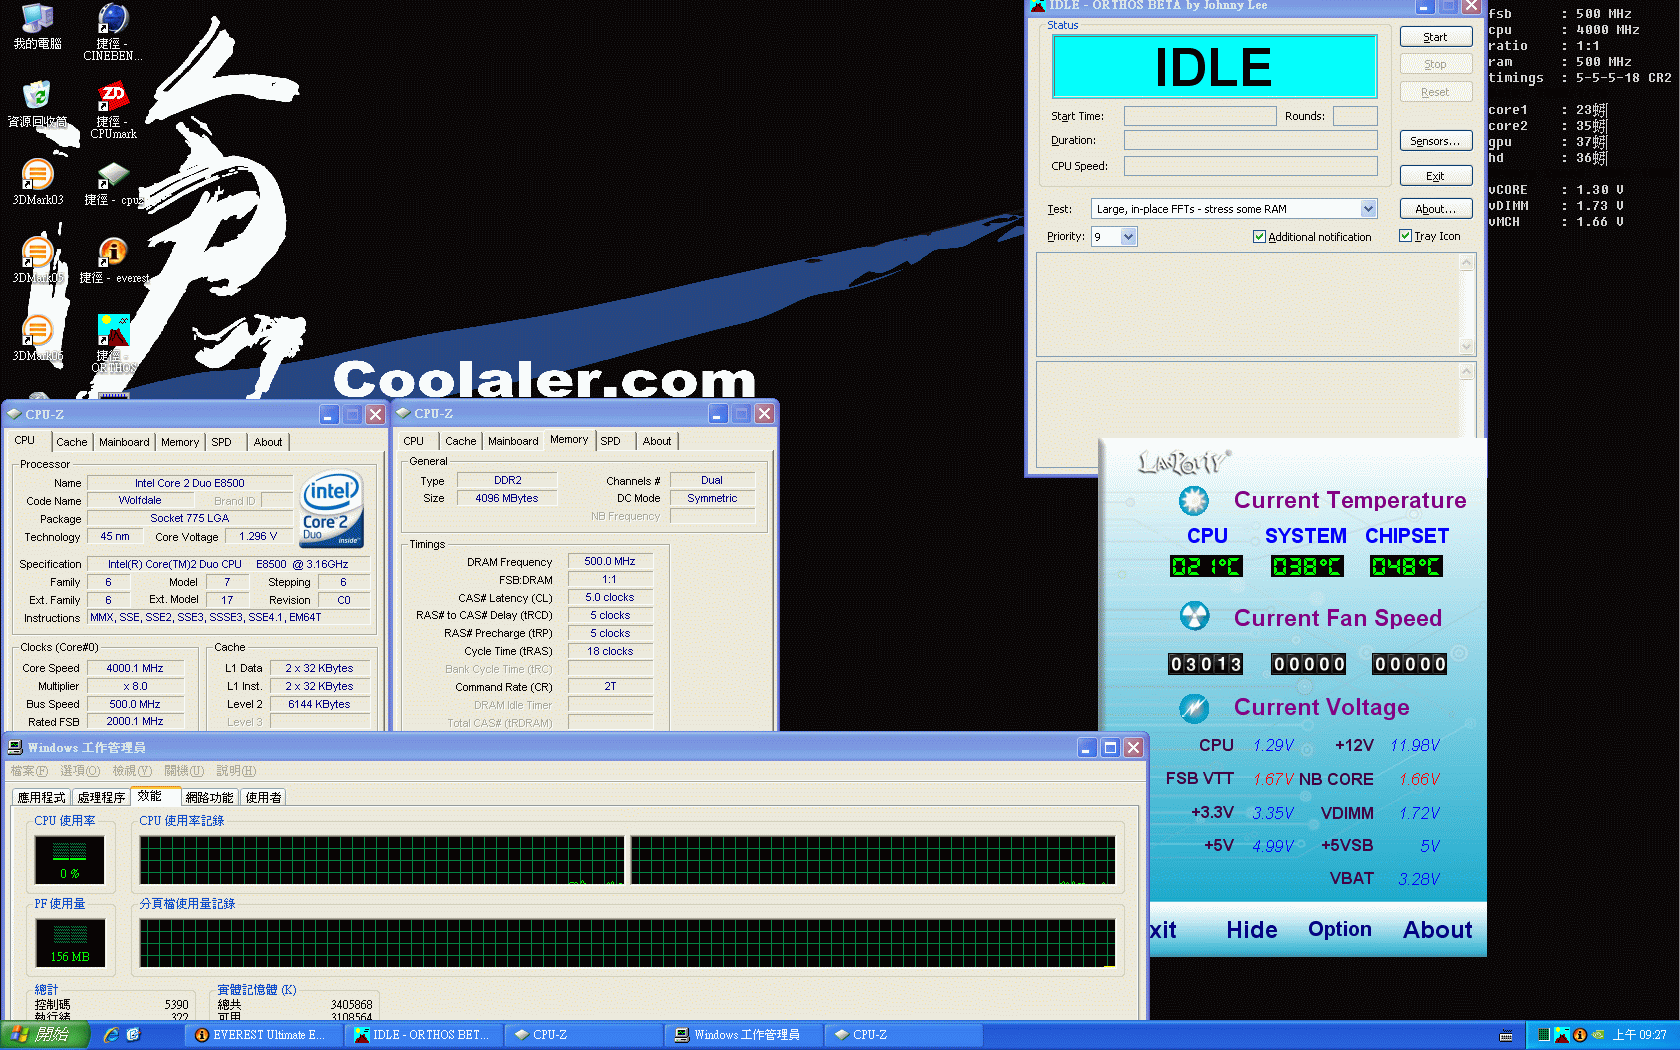Switch to About tab in right CPU-Z

click(x=657, y=441)
